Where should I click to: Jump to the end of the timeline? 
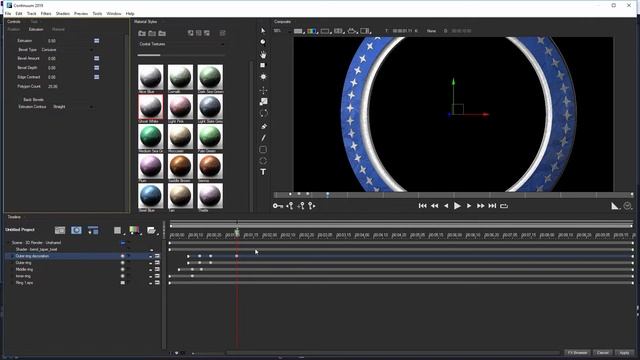click(x=492, y=206)
